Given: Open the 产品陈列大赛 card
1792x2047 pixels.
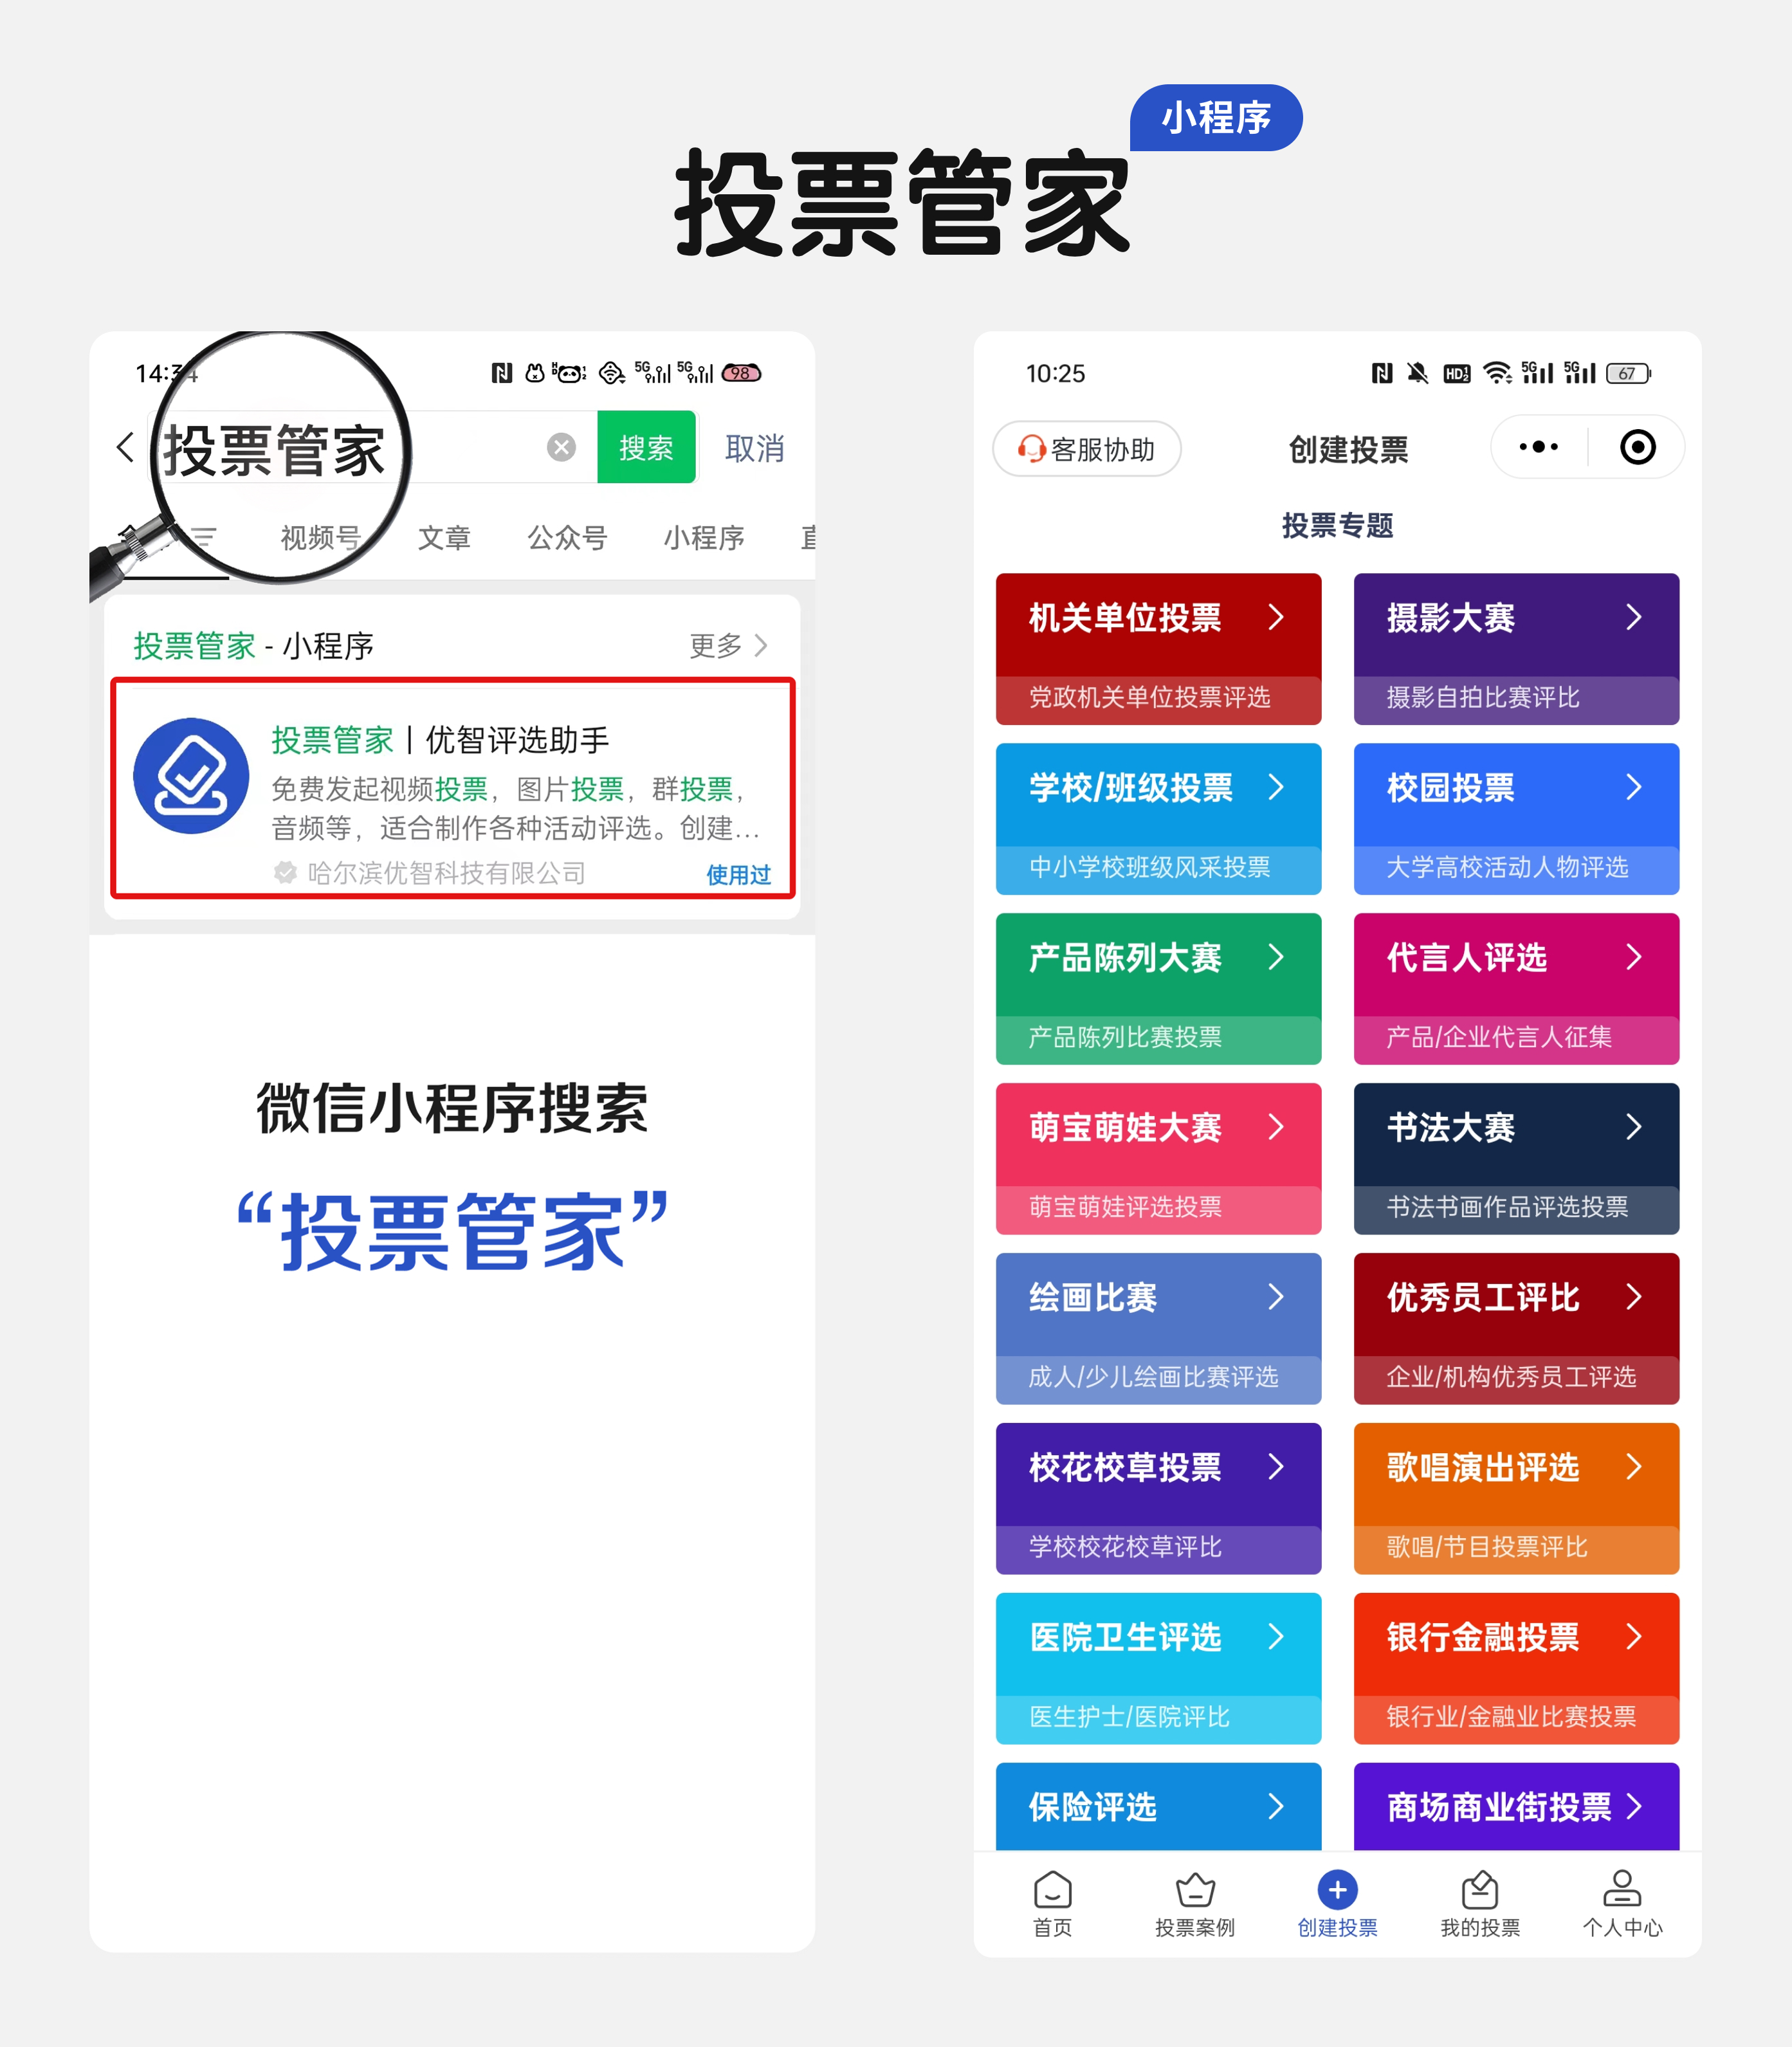Looking at the screenshot, I should tap(1158, 988).
